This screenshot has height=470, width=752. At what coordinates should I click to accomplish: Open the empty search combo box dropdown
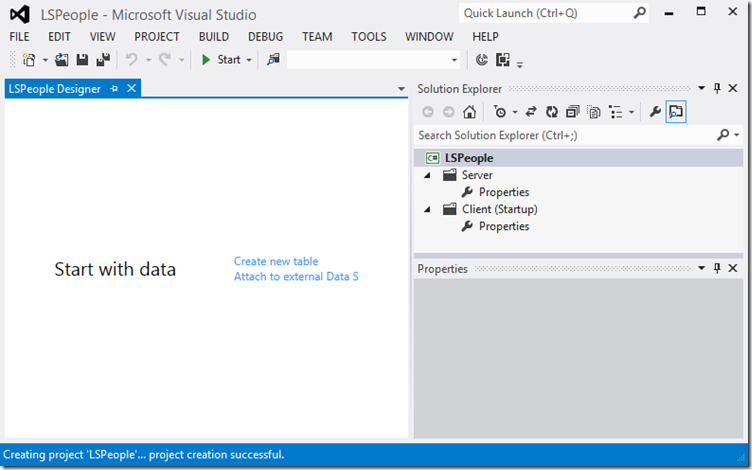(x=454, y=60)
